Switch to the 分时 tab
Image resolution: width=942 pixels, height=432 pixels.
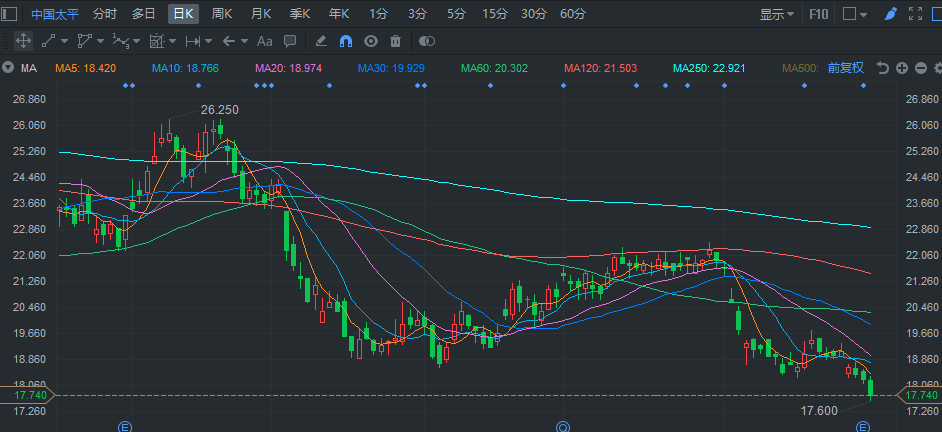pyautogui.click(x=105, y=13)
